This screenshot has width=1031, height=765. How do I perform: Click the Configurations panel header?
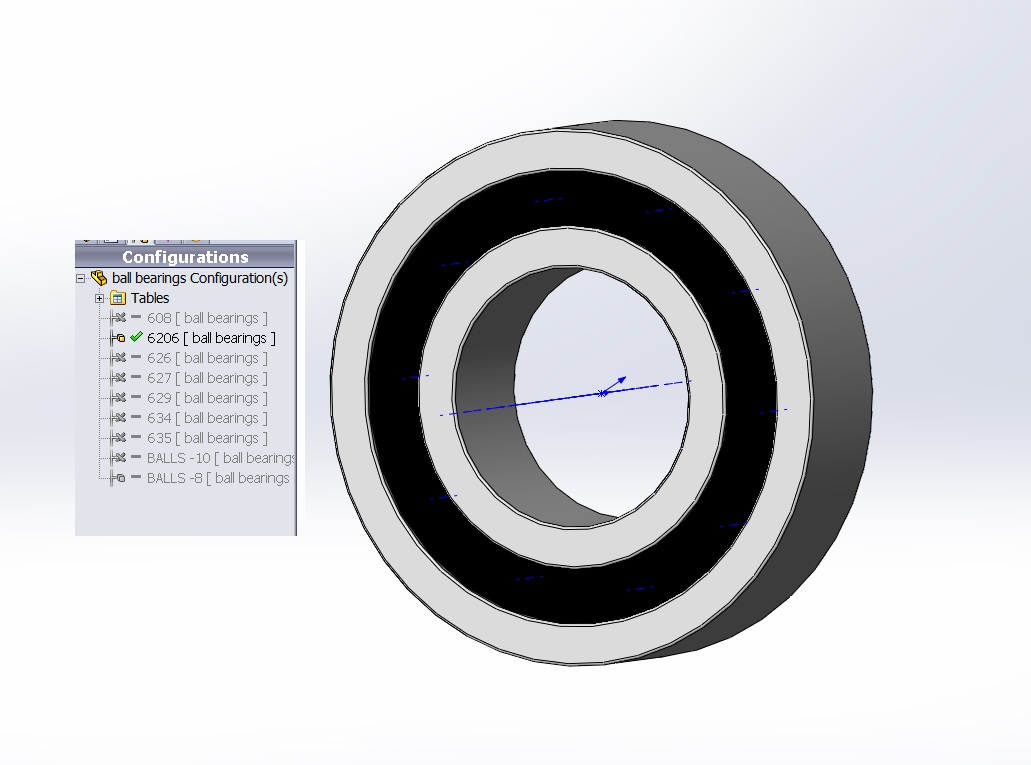click(x=185, y=257)
